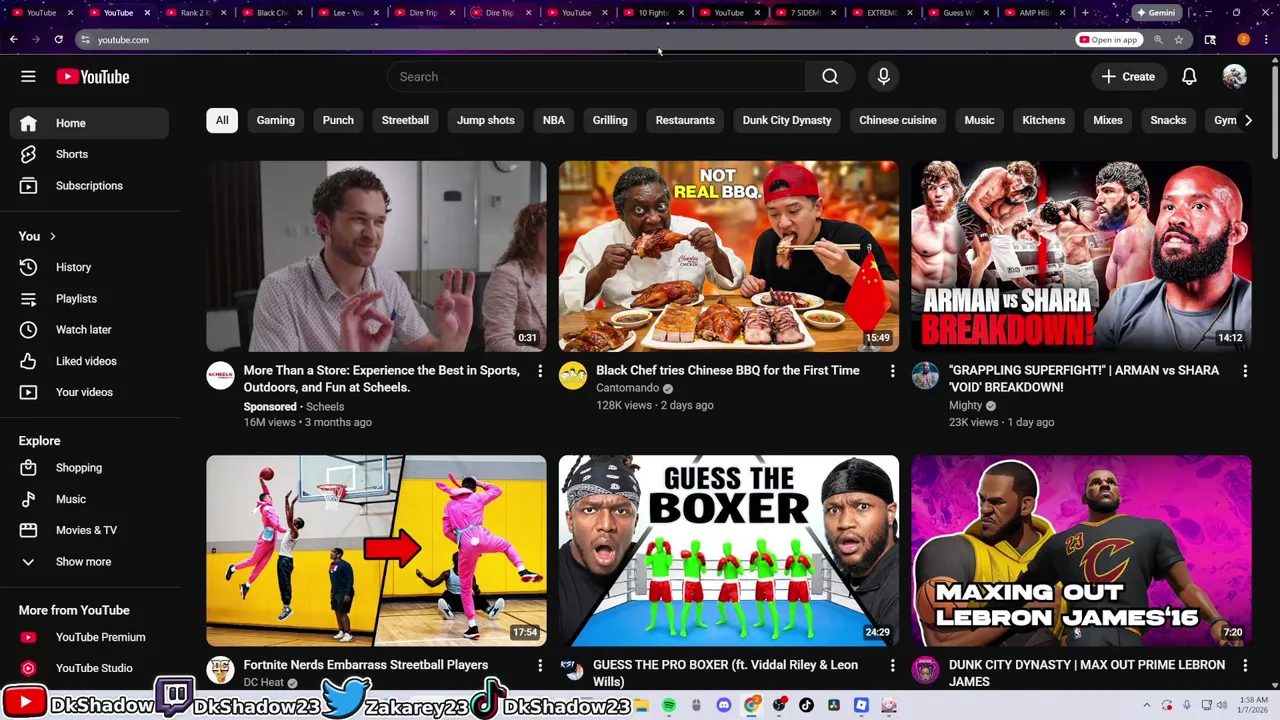Viewport: 1280px width, 720px height.
Task: Open File Explorer from the taskbar
Action: pos(642,706)
